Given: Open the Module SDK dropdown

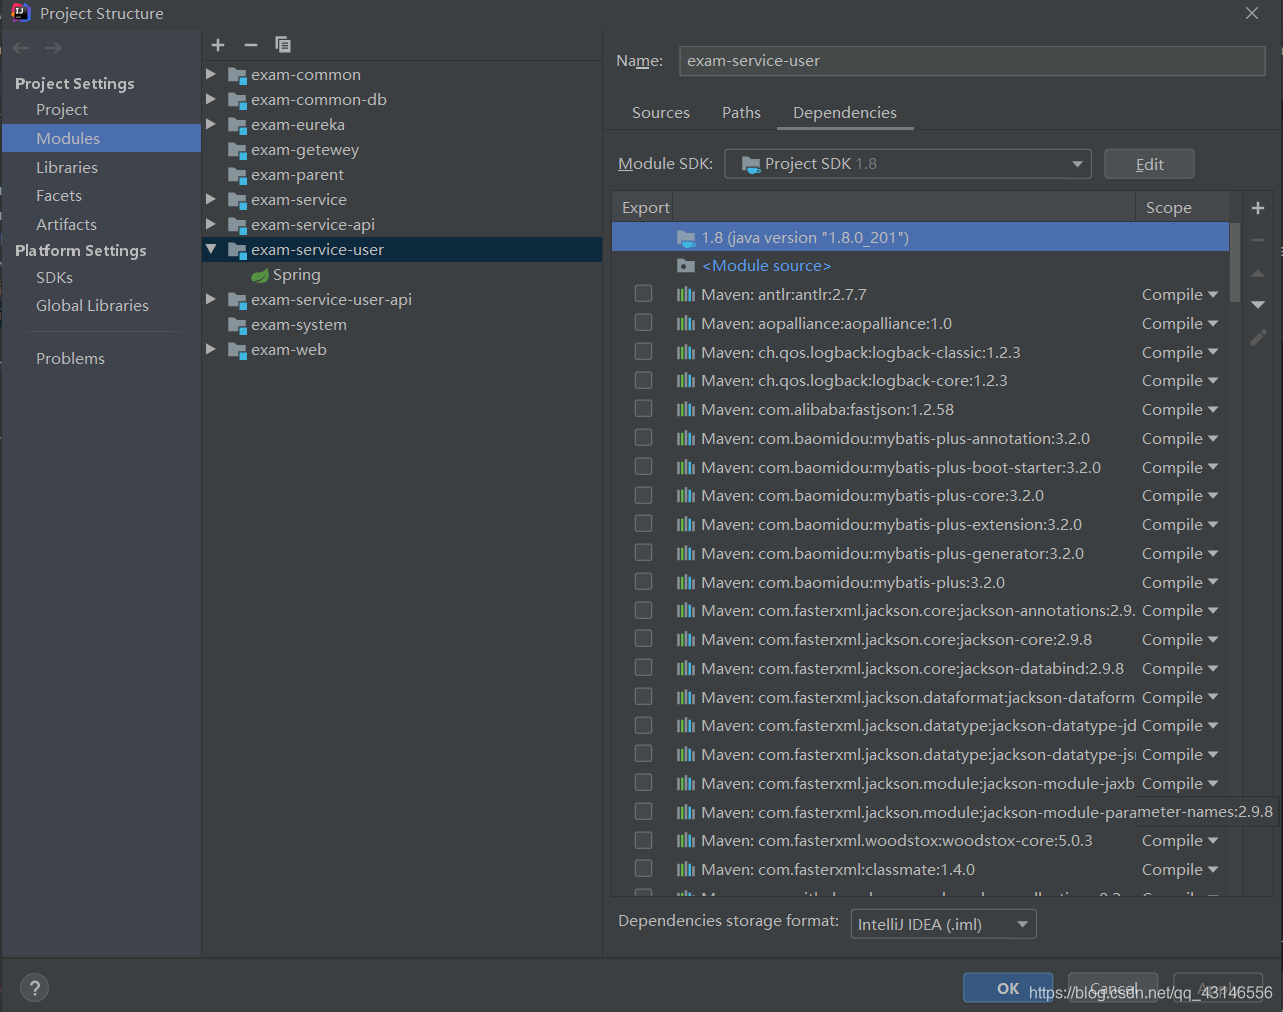Looking at the screenshot, I should click(x=908, y=164).
